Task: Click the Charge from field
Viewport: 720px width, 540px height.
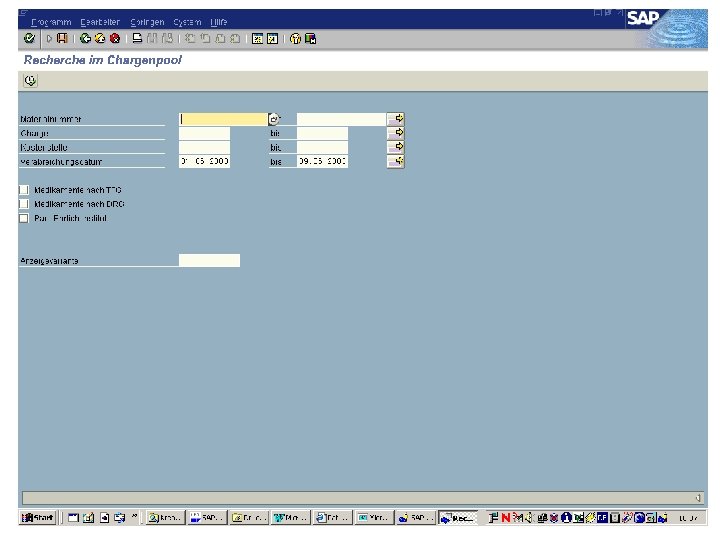Action: [204, 133]
